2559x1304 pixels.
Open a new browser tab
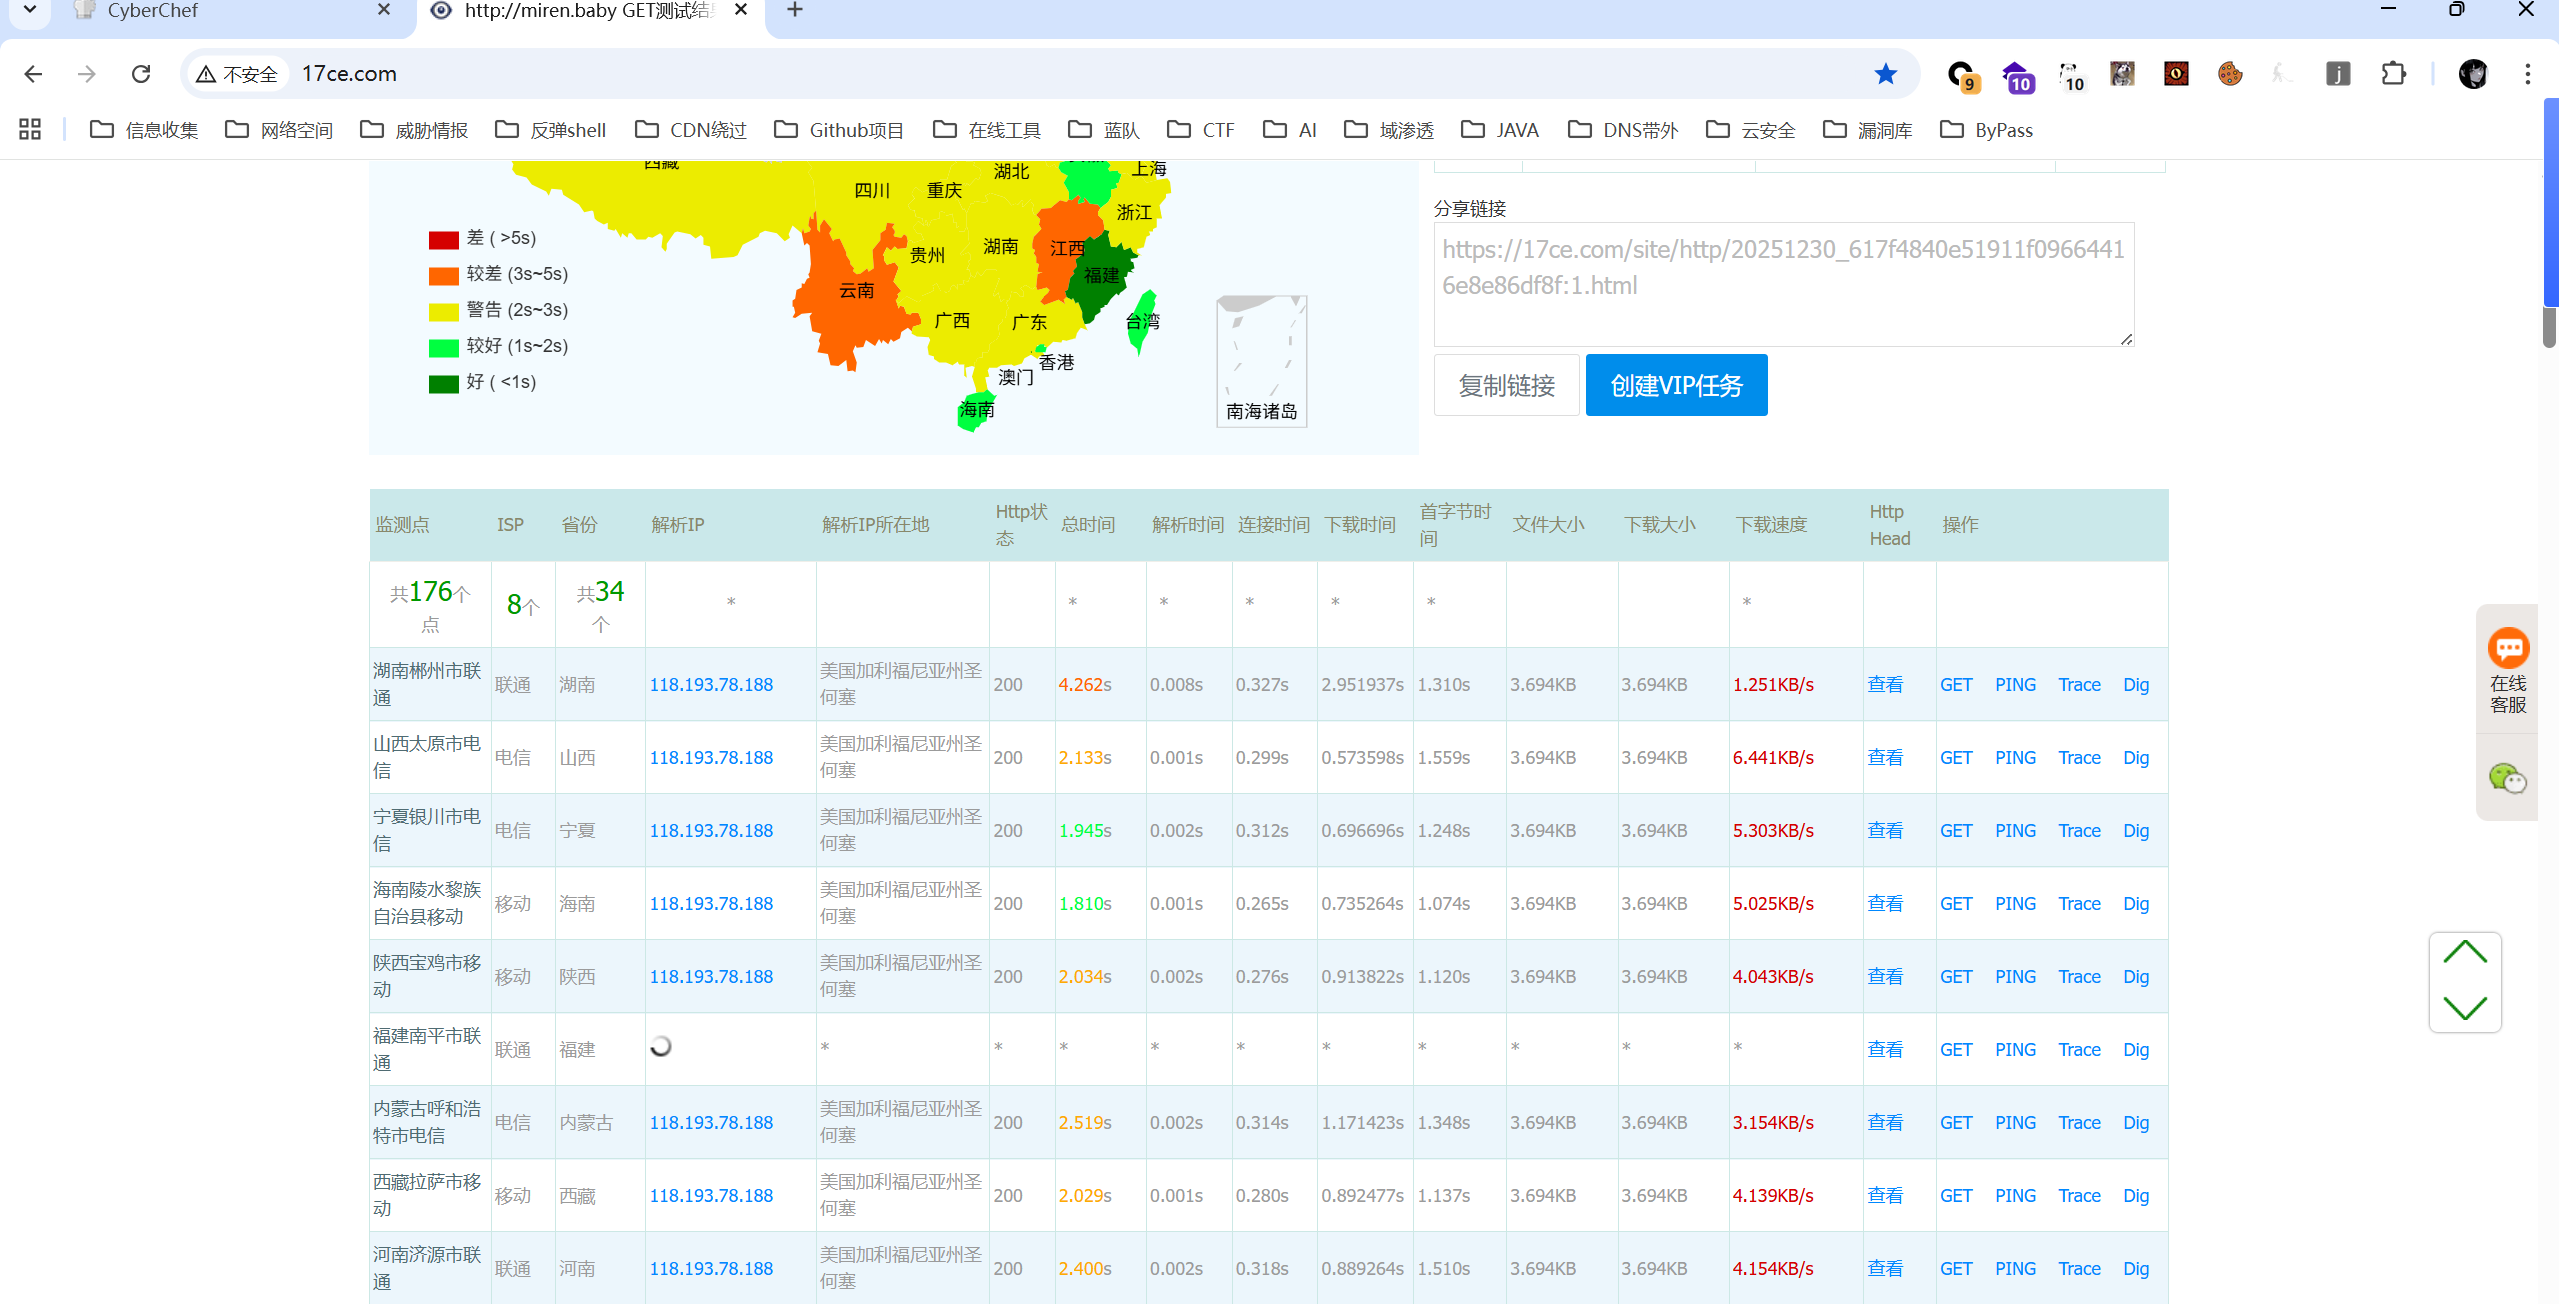(795, 11)
